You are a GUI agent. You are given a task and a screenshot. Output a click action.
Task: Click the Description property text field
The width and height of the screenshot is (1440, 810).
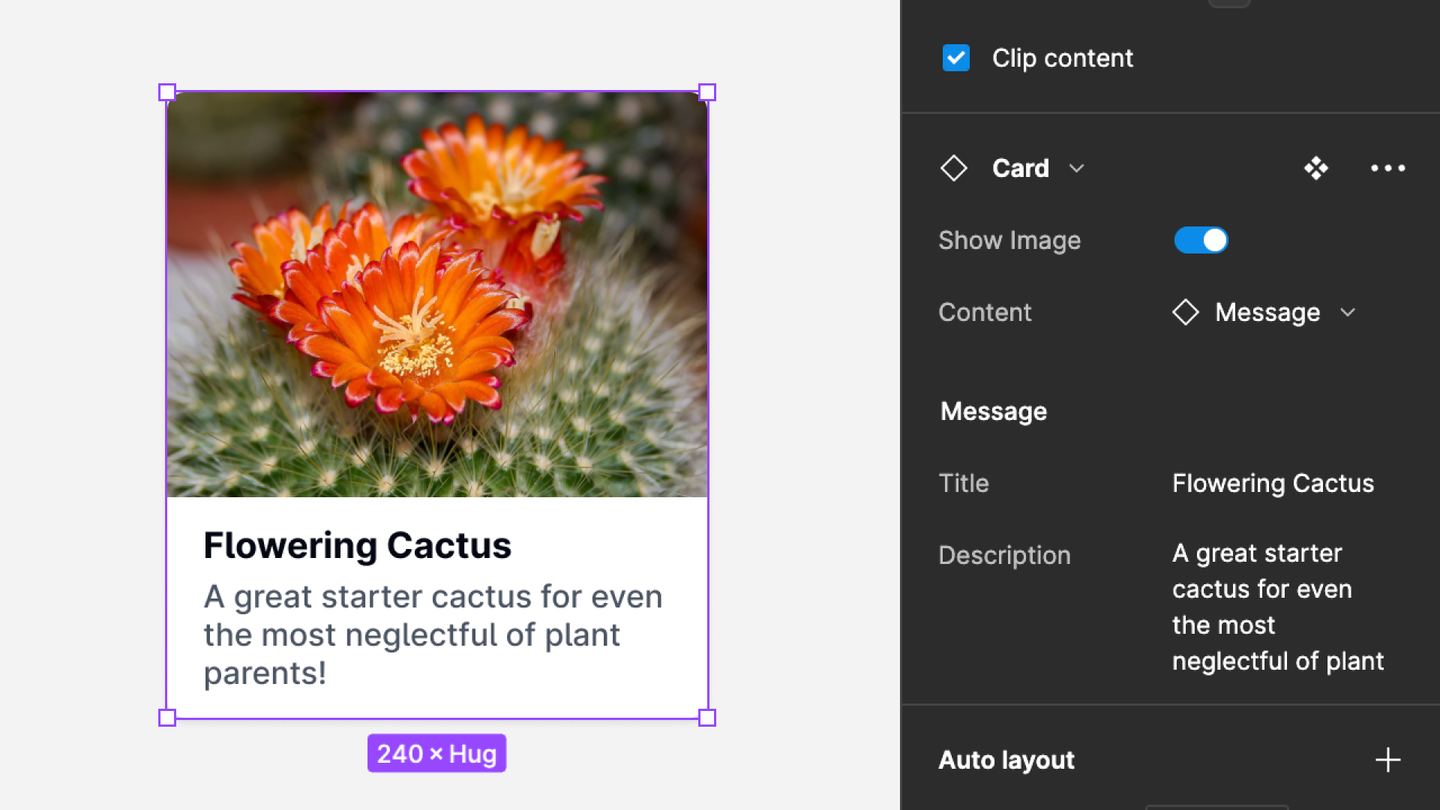point(1278,607)
